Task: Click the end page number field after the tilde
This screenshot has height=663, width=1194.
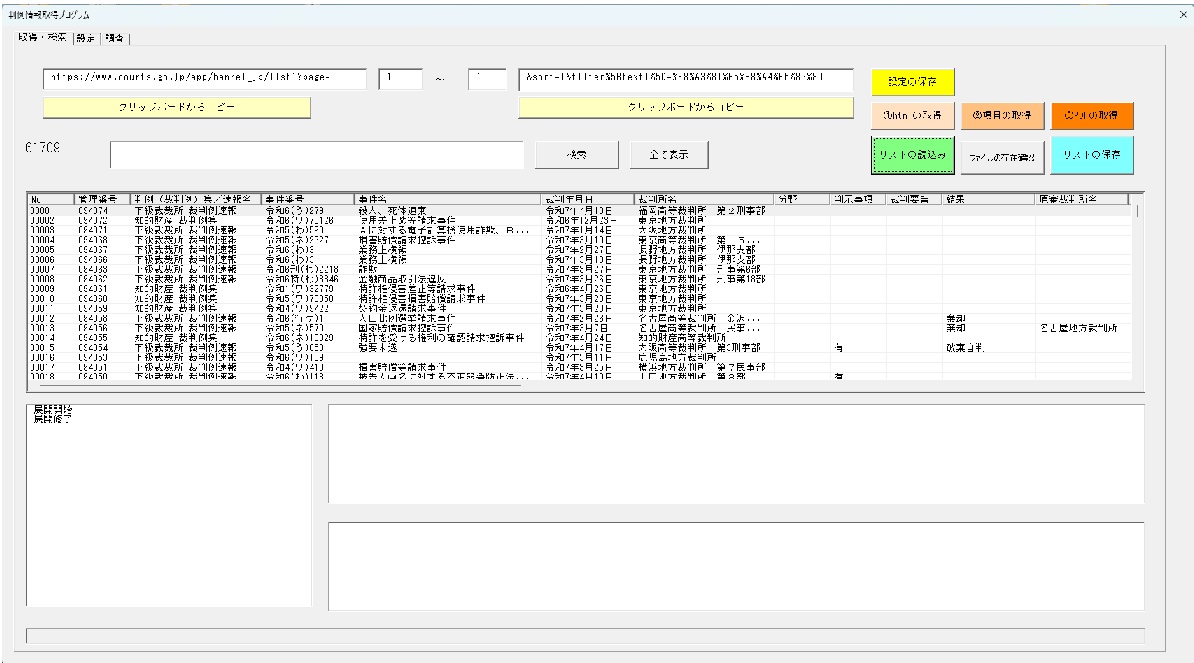Action: (487, 79)
